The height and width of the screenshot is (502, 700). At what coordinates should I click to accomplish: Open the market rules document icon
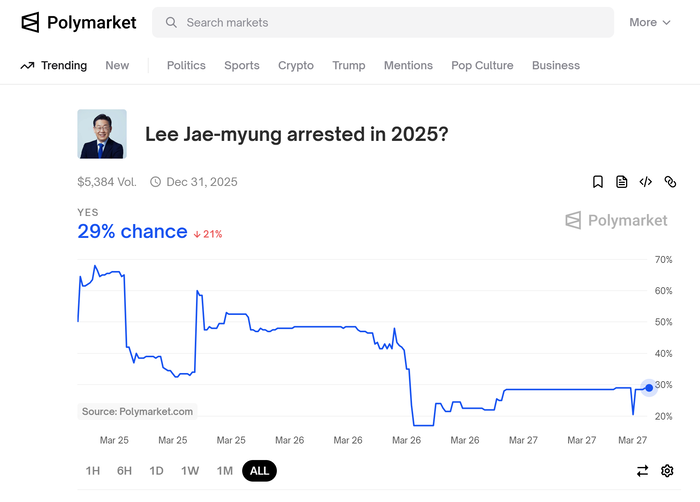(622, 182)
